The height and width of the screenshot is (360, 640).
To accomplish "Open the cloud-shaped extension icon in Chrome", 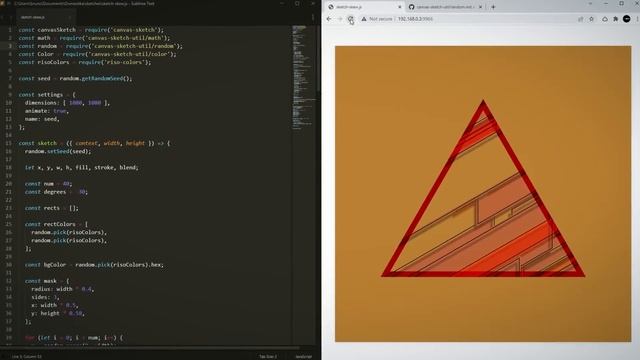I will [605, 19].
